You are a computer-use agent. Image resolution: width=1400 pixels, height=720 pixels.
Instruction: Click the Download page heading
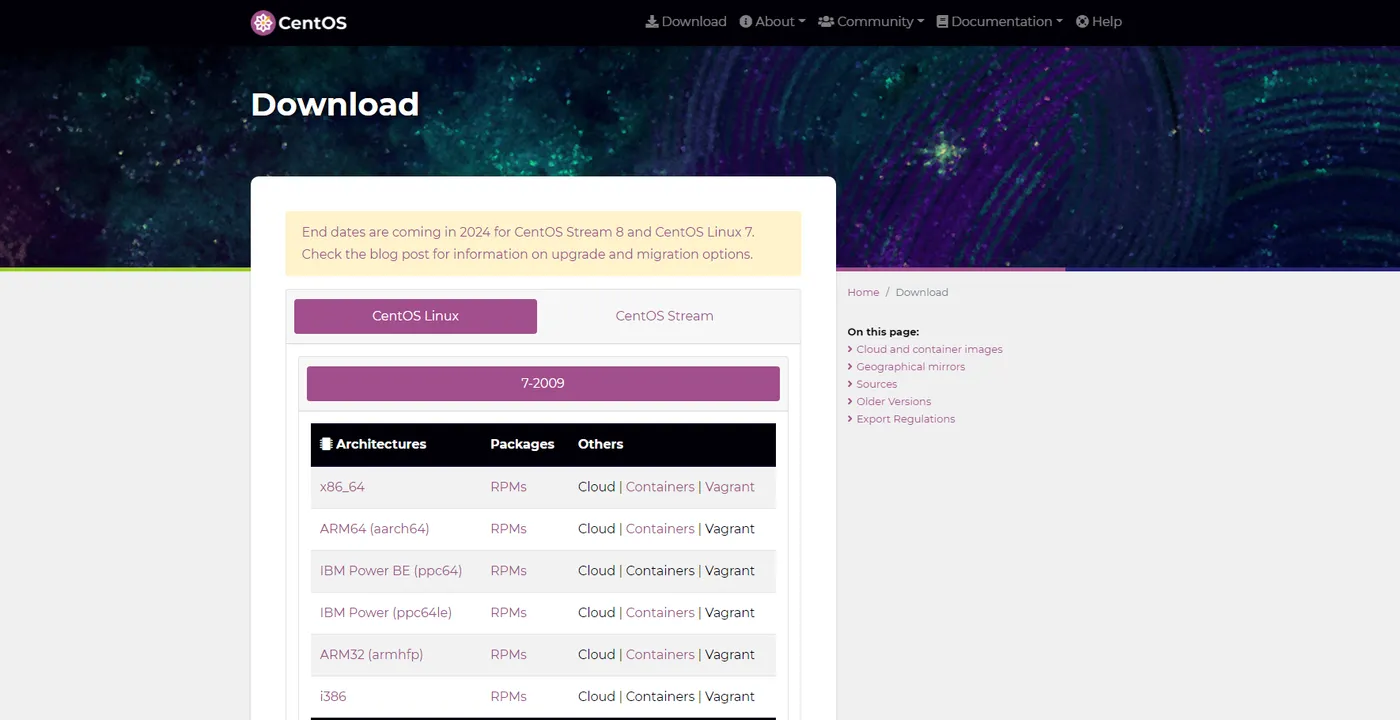[335, 104]
